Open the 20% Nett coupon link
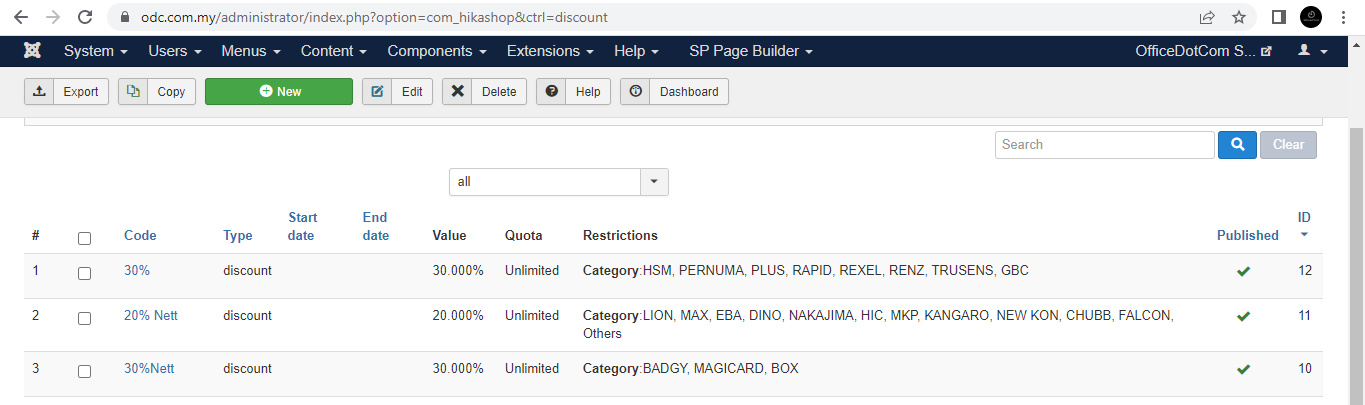Screen dimensions: 1365x405 click(x=151, y=316)
